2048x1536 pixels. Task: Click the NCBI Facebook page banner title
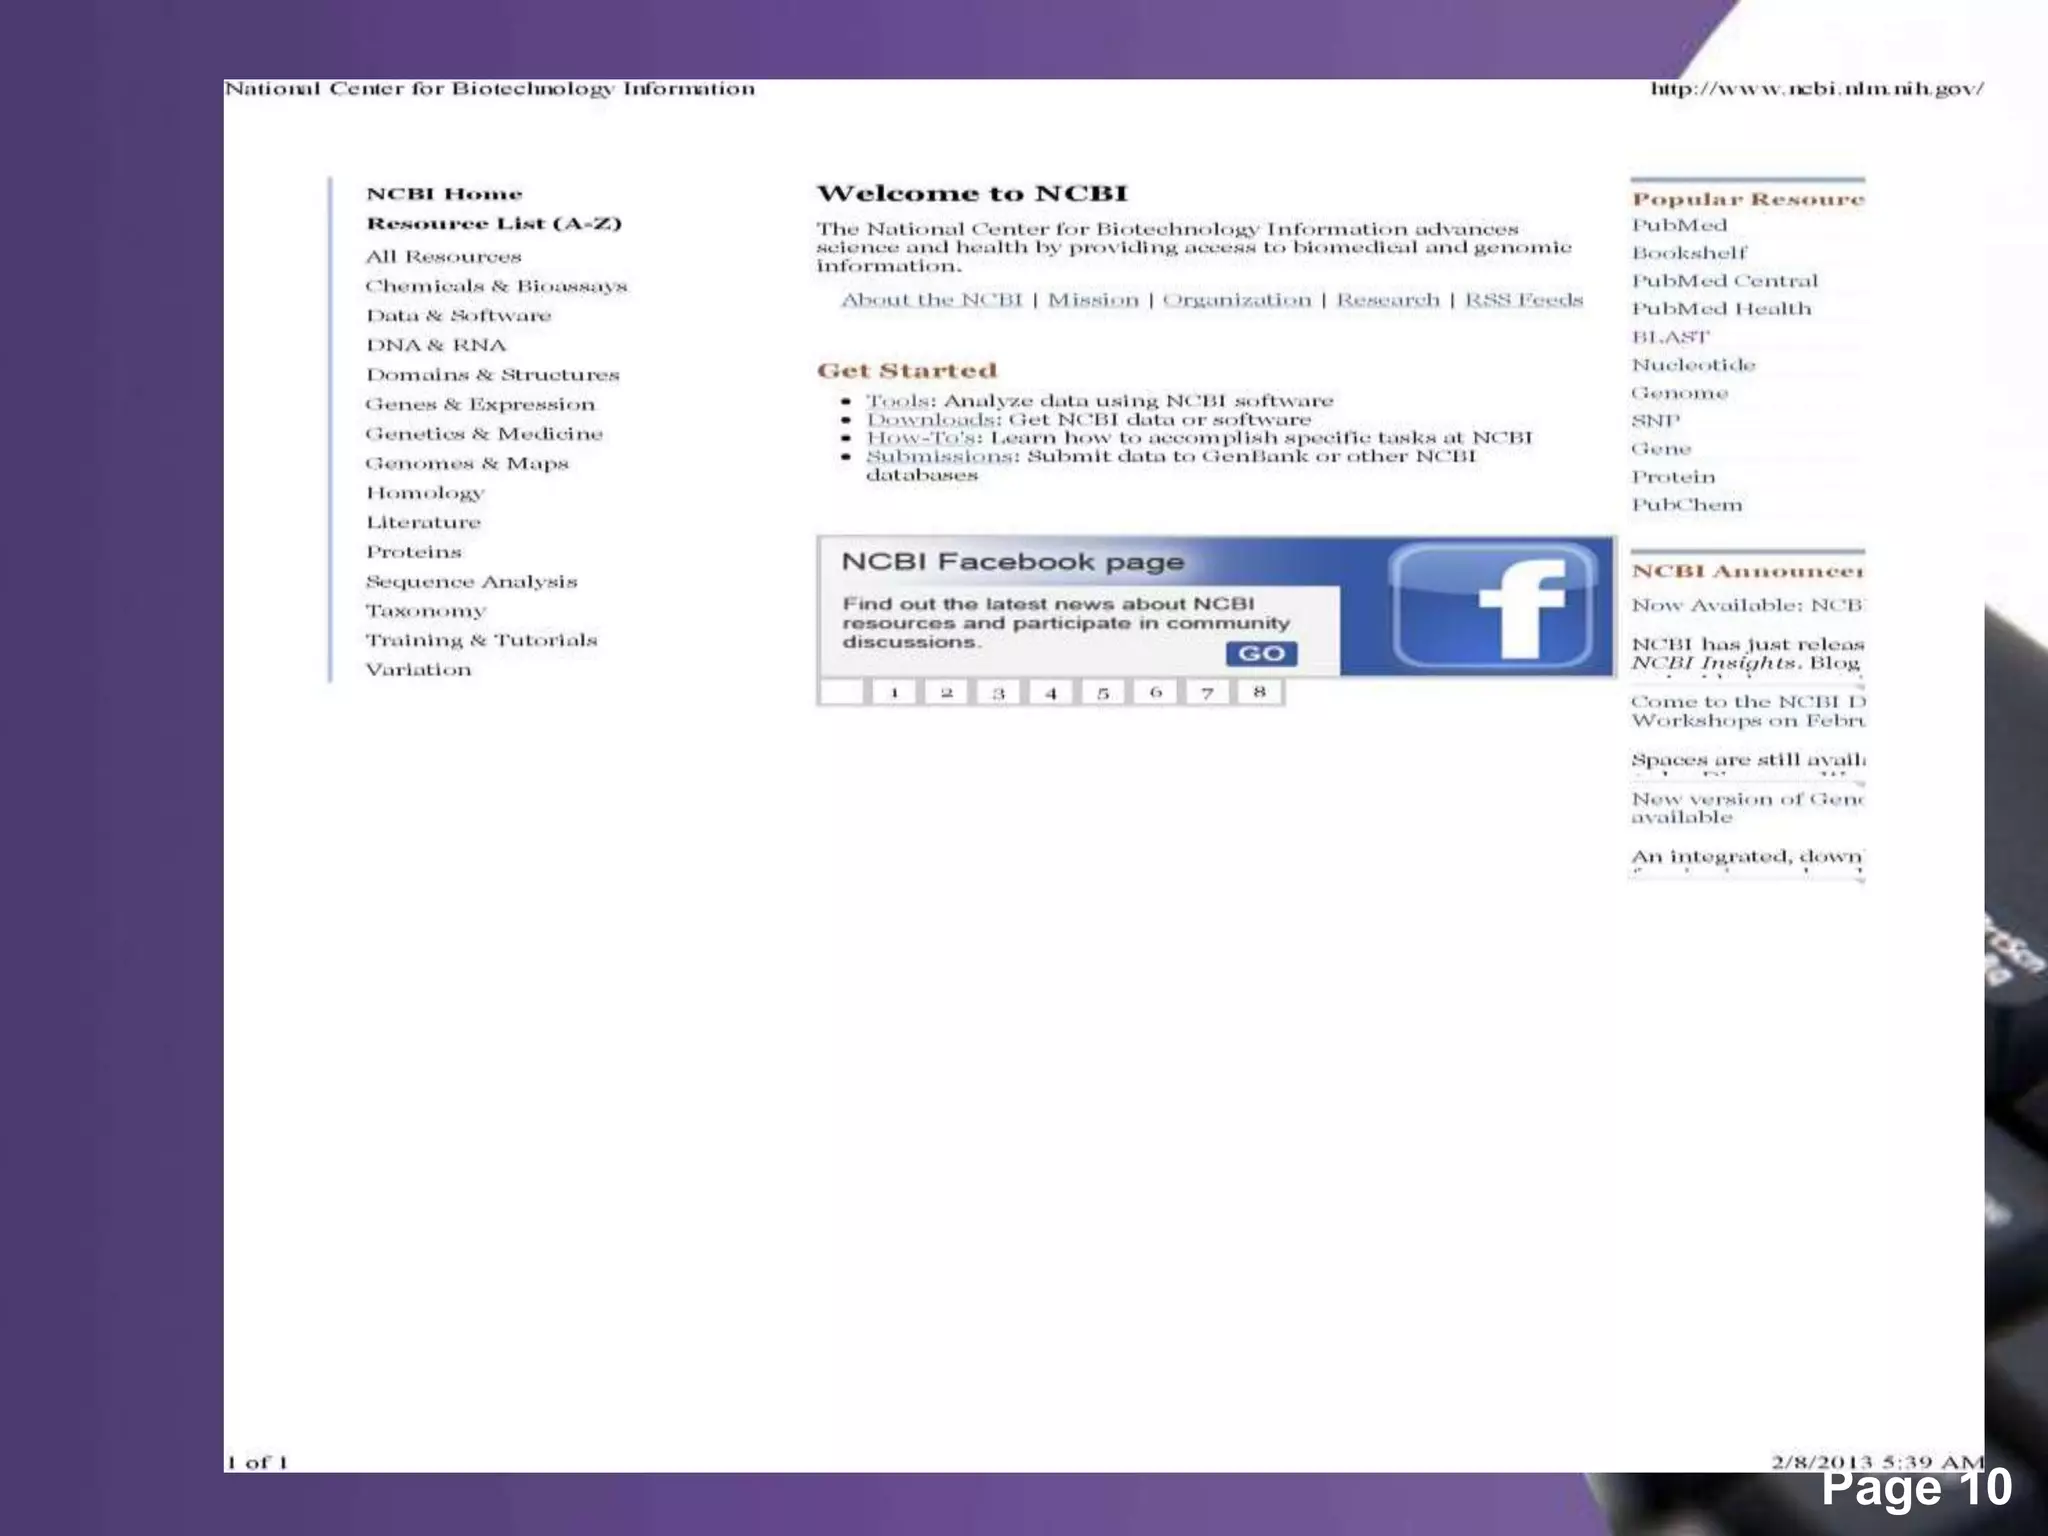[1012, 562]
